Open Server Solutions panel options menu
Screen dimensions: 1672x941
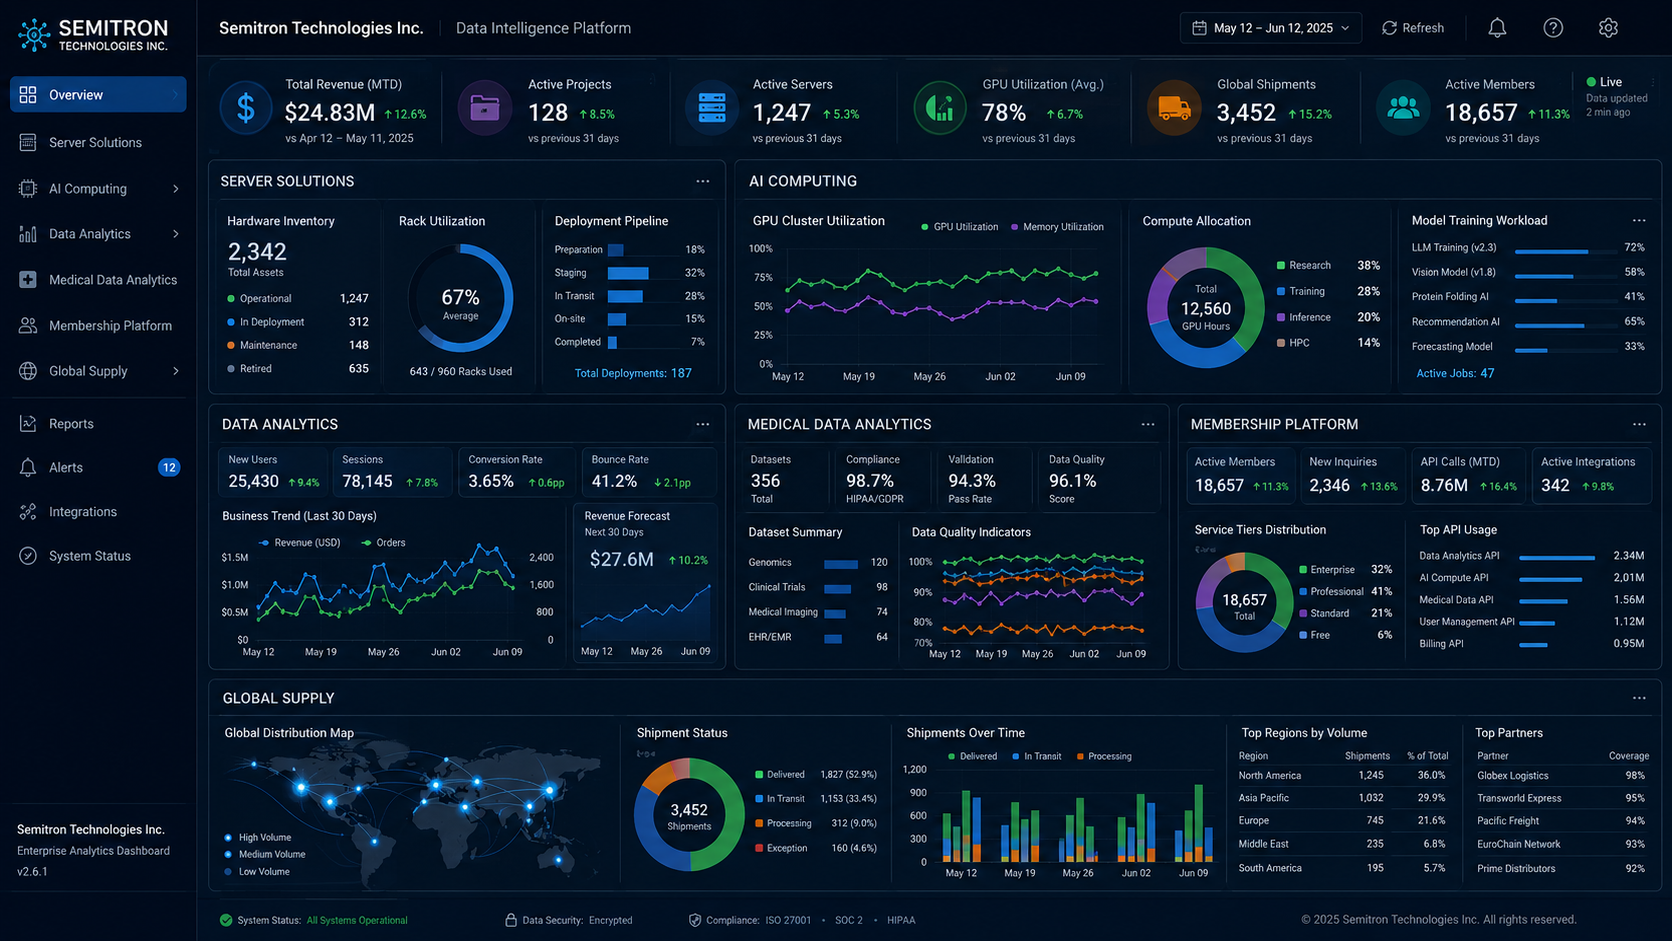click(x=703, y=181)
